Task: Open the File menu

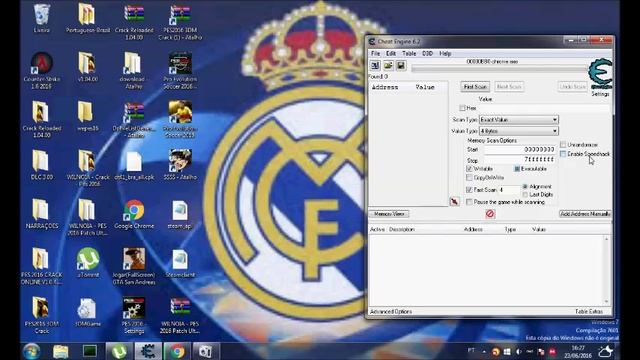Action: click(x=376, y=53)
